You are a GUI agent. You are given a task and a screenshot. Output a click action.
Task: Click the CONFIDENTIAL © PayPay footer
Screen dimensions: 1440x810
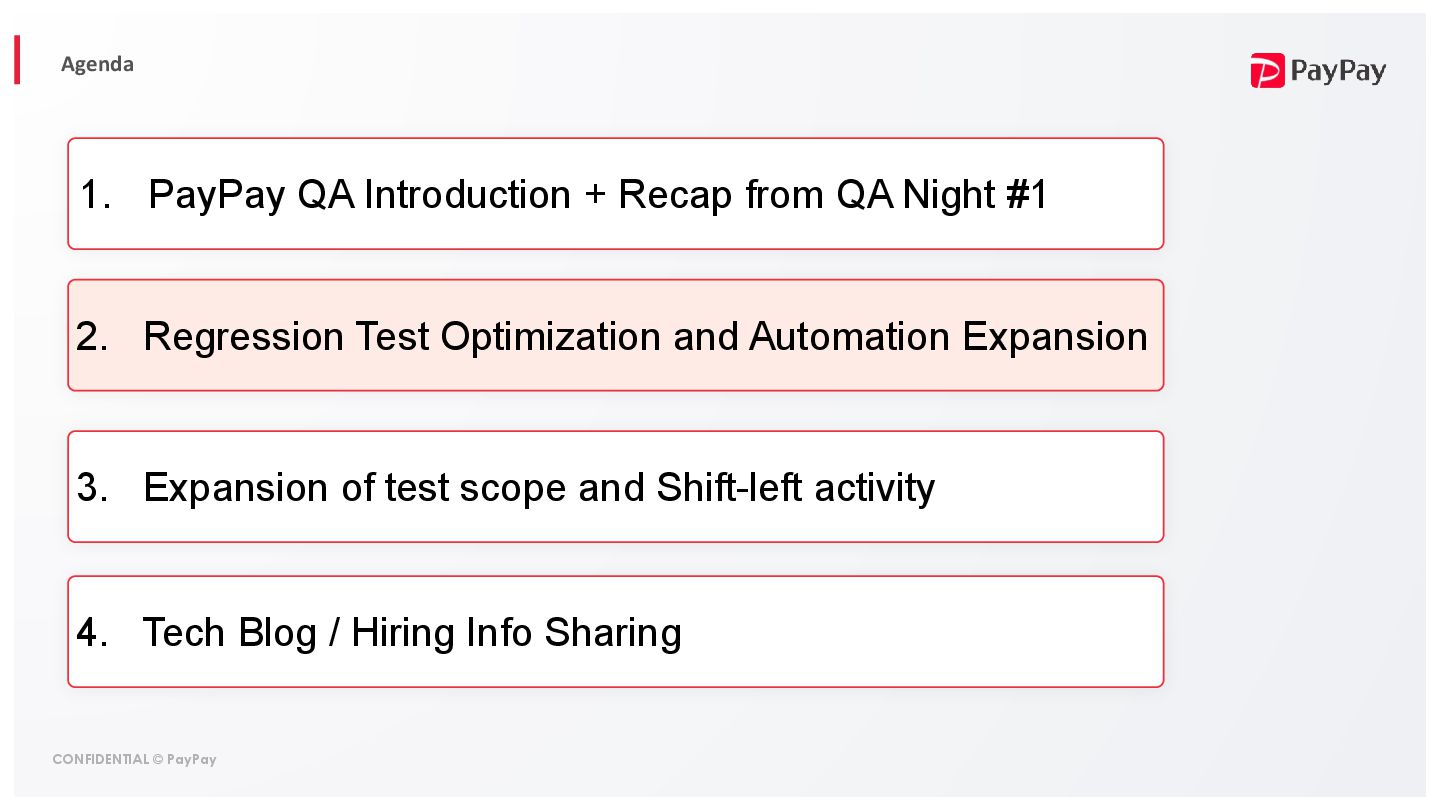(134, 759)
